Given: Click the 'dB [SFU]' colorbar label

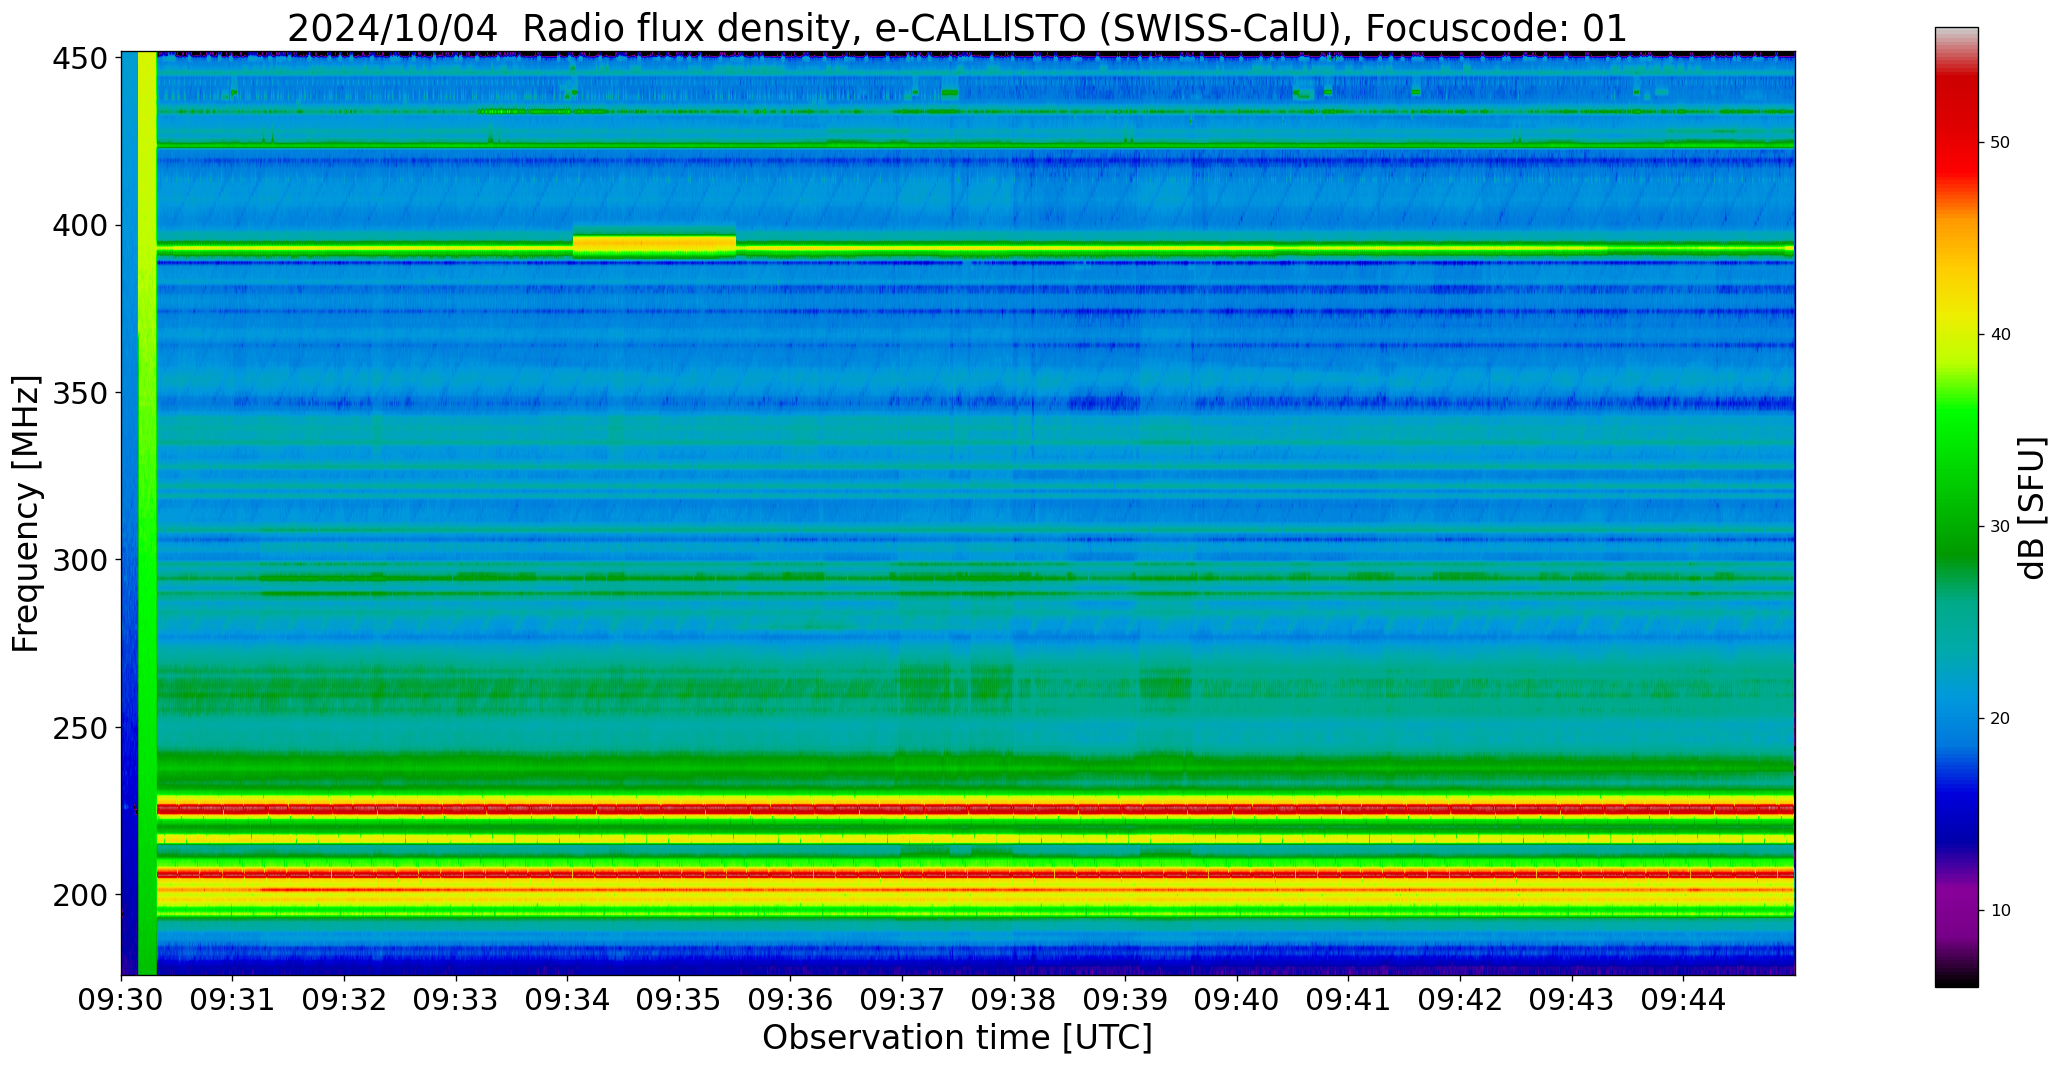Looking at the screenshot, I should pyautogui.click(x=2031, y=507).
